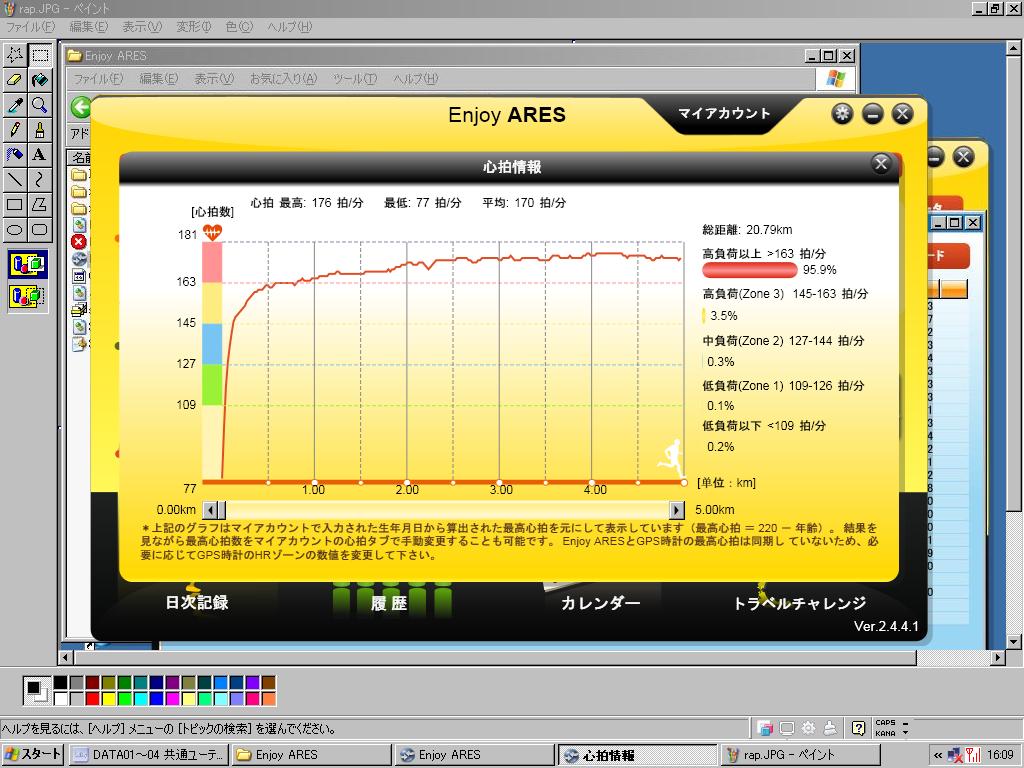Screen dimensions: 1024x768
Task: Click the 総距離: 20.79km text
Action: pyautogui.click(x=747, y=230)
